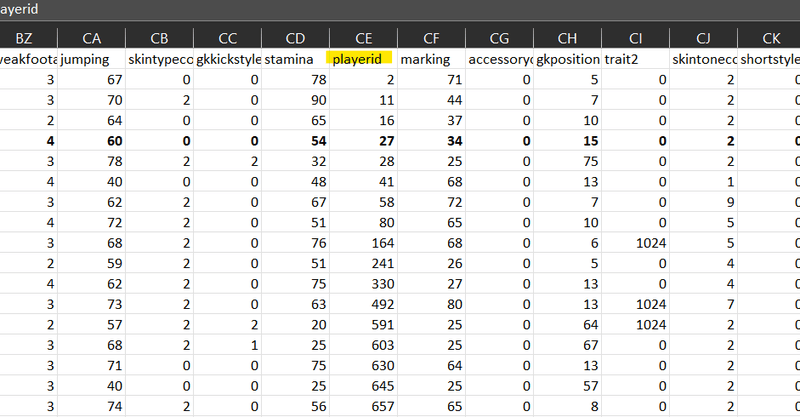The height and width of the screenshot is (417, 800).
Task: Select the playerid cell containing 603
Action: tap(363, 345)
